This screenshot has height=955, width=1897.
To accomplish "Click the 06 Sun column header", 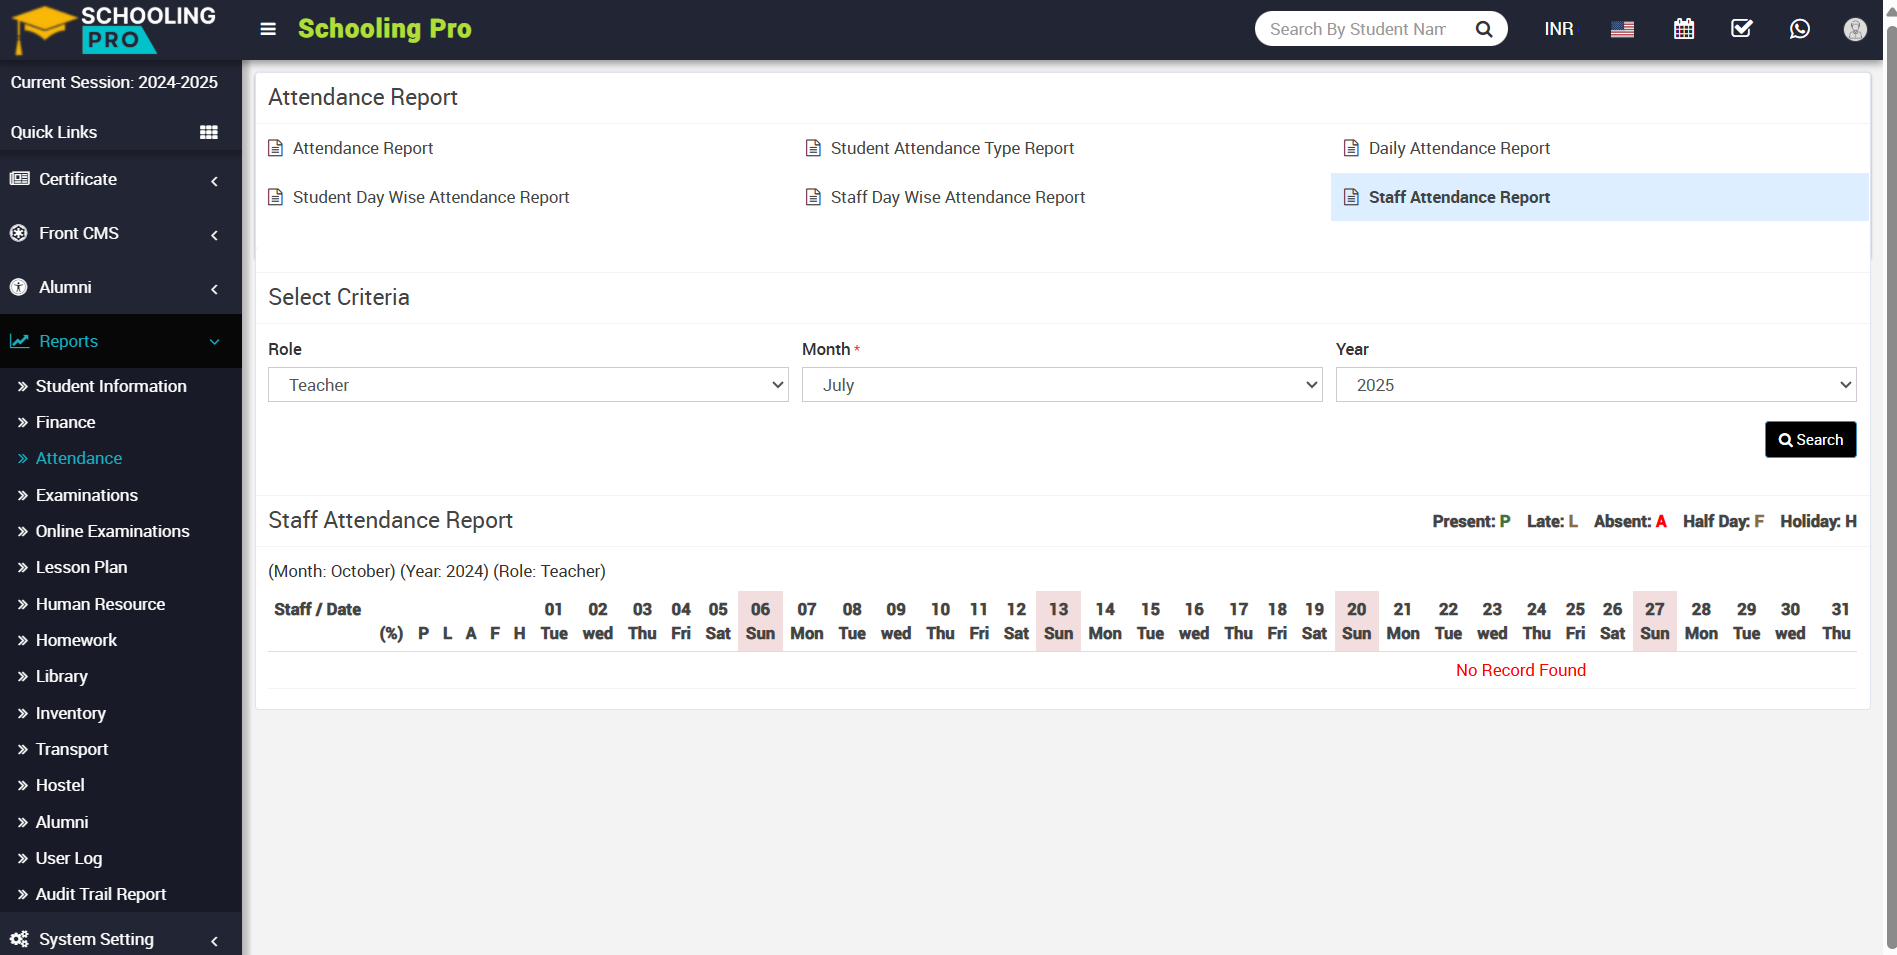I will [x=760, y=621].
